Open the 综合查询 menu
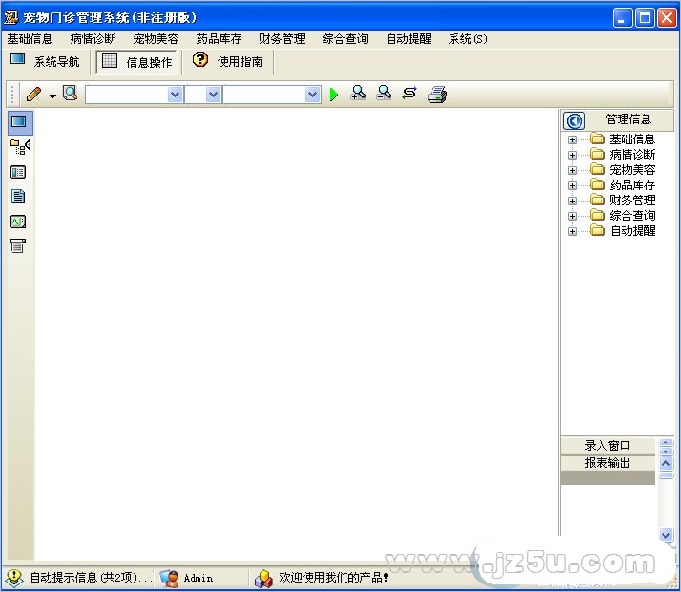This screenshot has height=592, width=681. point(345,39)
